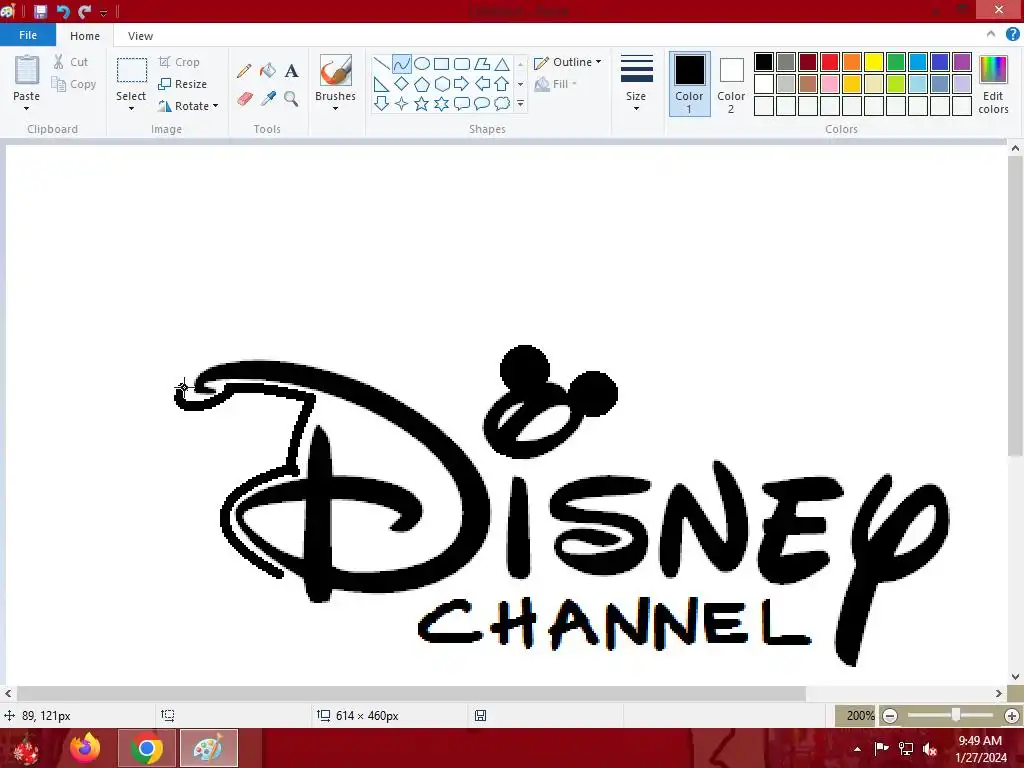Click the Paint taskbar button
The width and height of the screenshot is (1024, 768).
point(209,748)
